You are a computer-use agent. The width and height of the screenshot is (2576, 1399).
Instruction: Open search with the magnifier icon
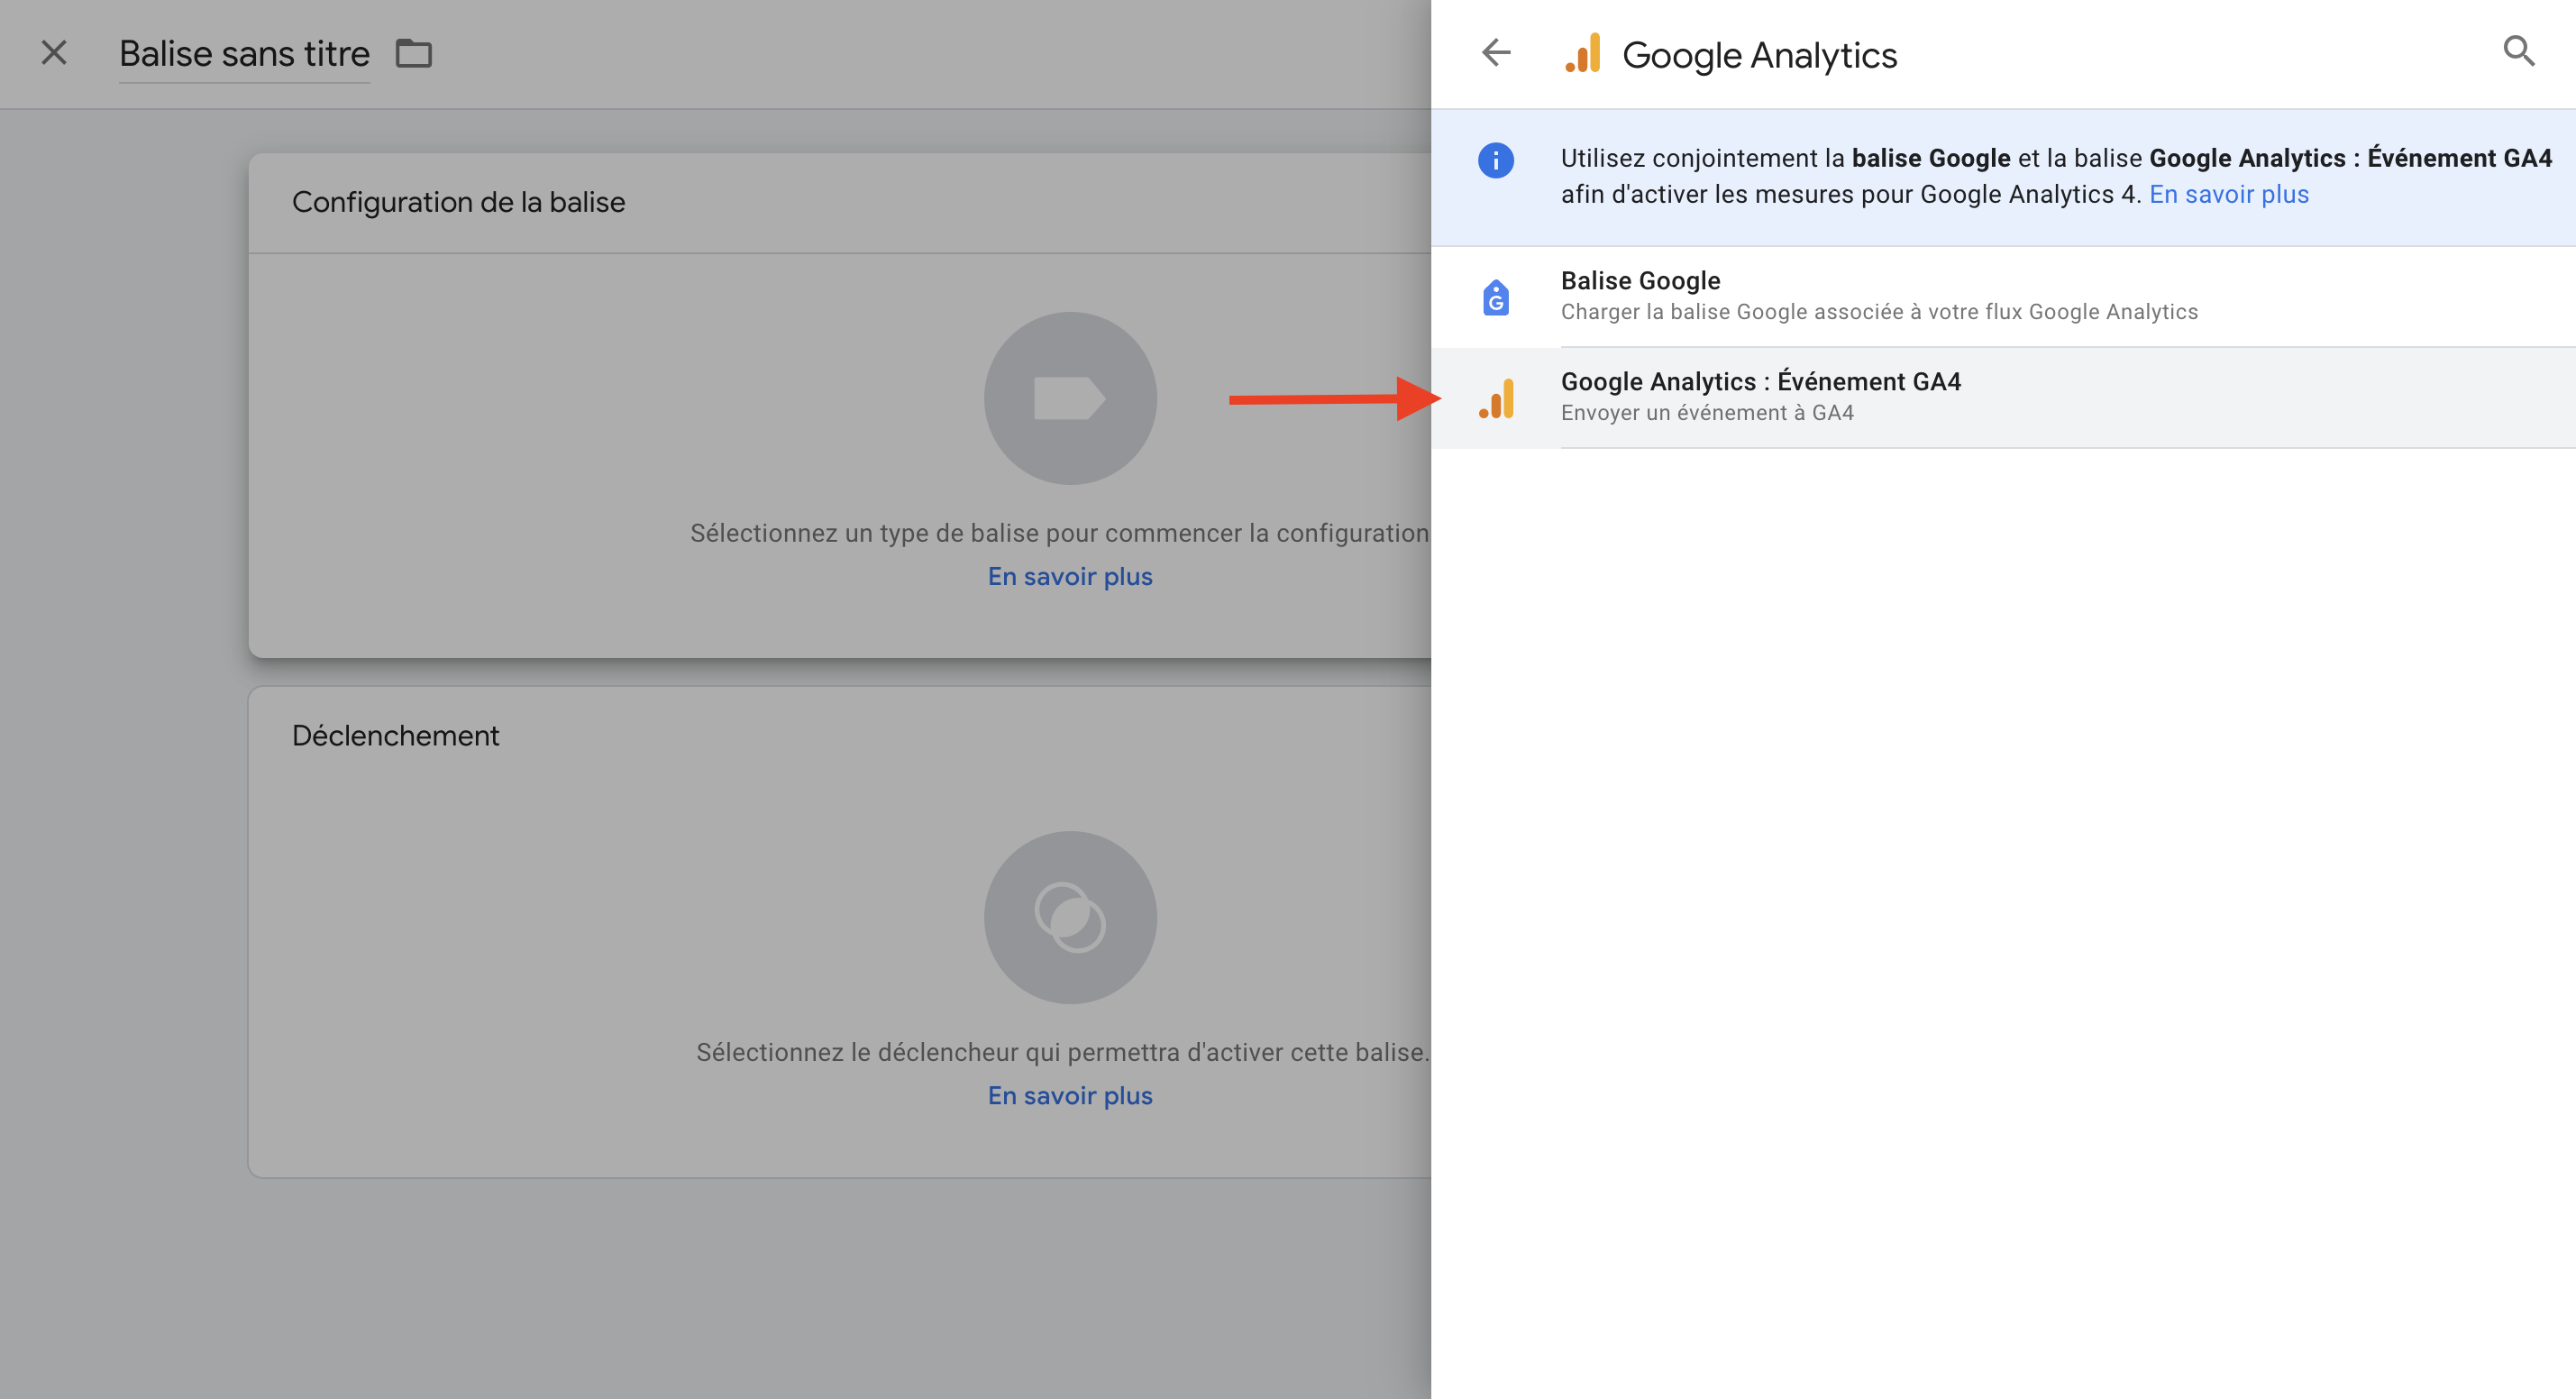(2519, 51)
